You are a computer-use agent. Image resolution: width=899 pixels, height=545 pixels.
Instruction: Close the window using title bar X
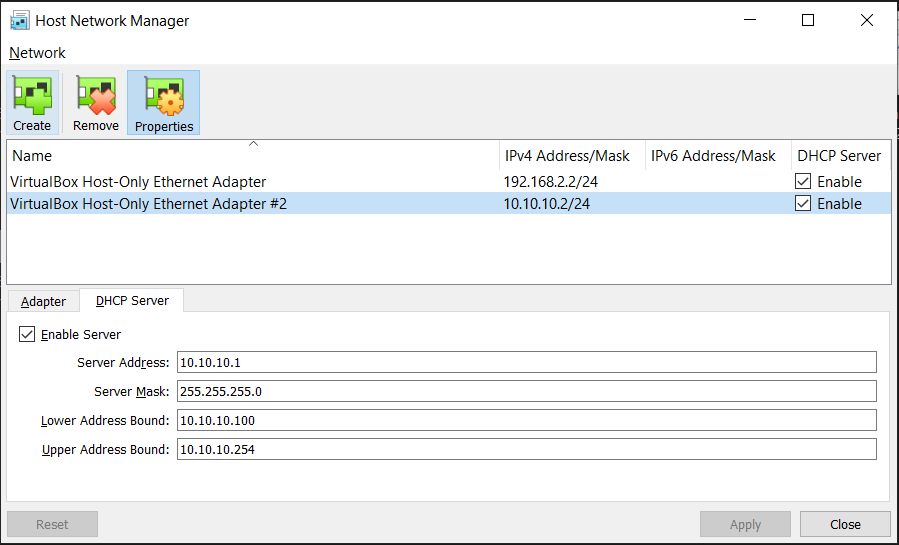tap(867, 20)
